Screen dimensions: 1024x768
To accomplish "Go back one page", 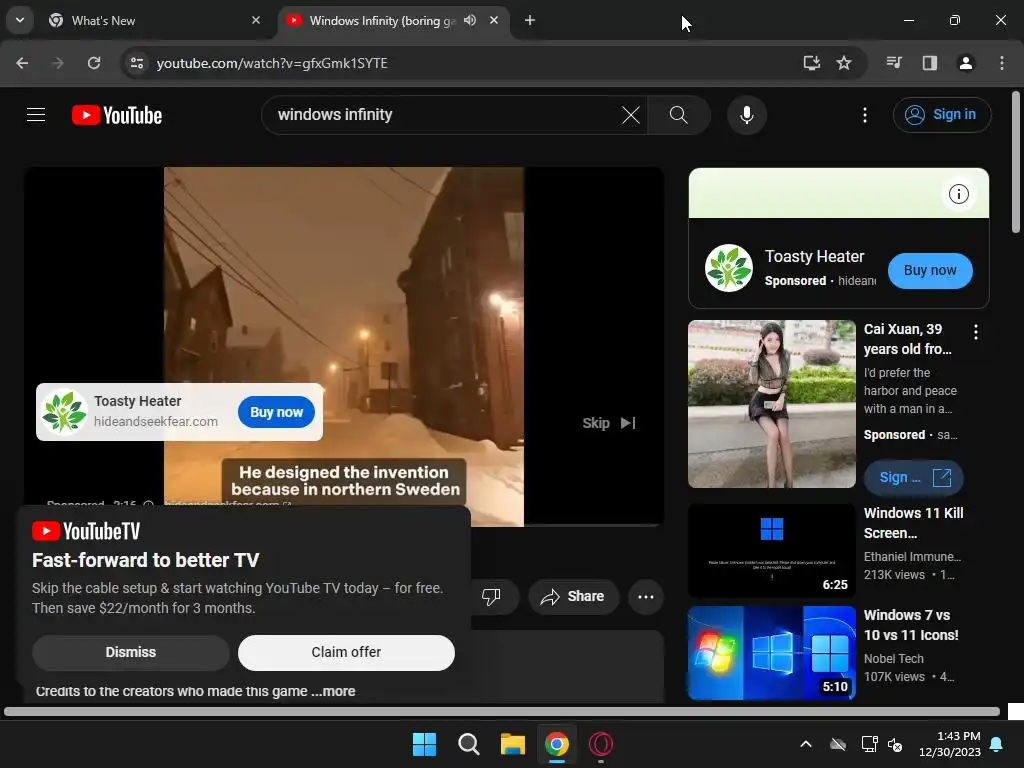I will tap(22, 63).
